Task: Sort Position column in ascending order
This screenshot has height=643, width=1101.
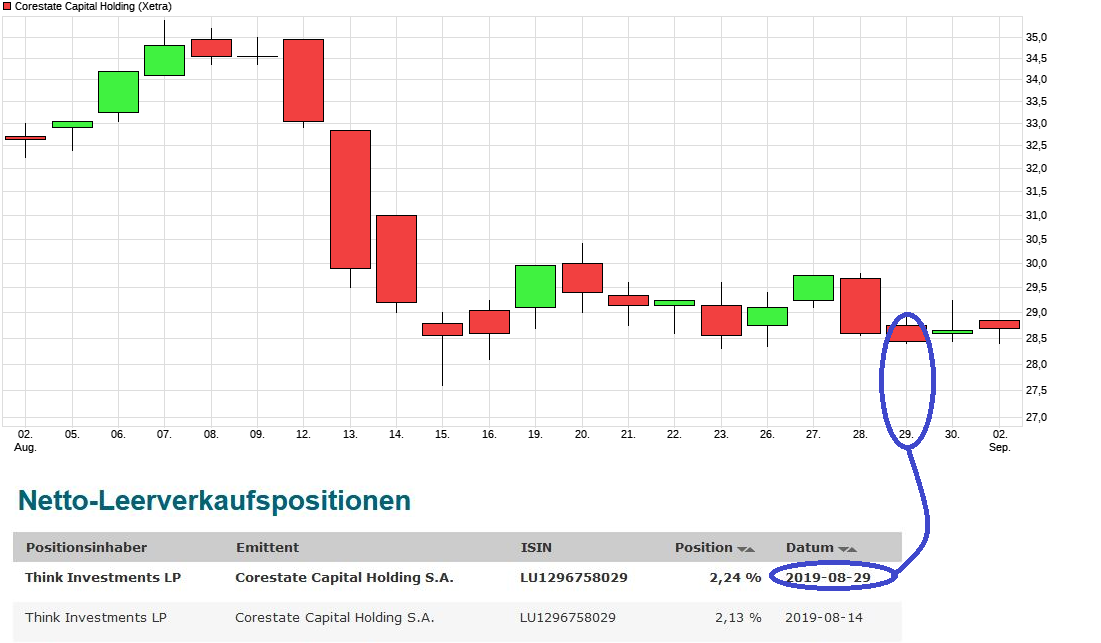Action: click(751, 548)
